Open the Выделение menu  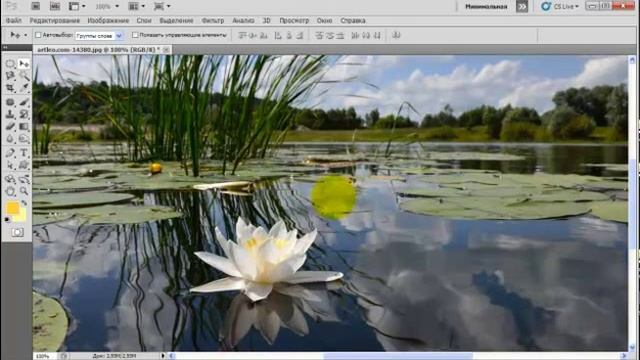click(x=176, y=20)
